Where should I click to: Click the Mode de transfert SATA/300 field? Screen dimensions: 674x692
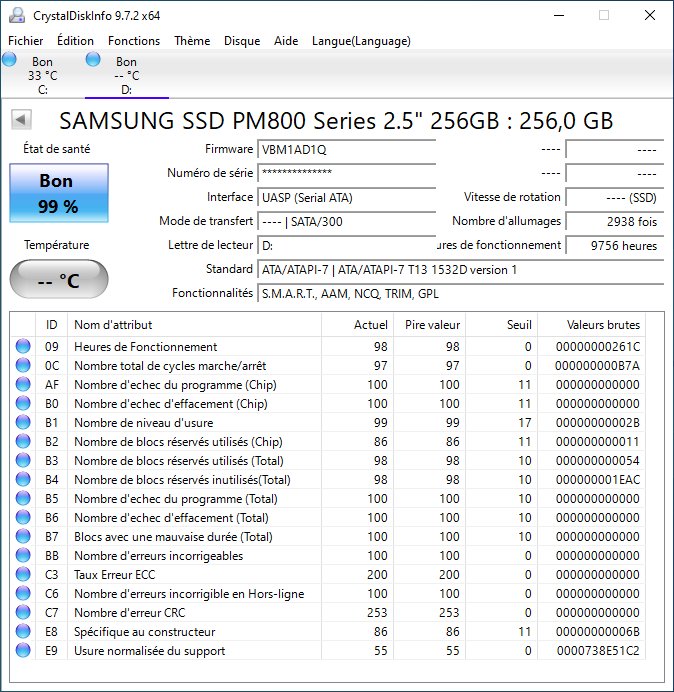click(x=346, y=221)
